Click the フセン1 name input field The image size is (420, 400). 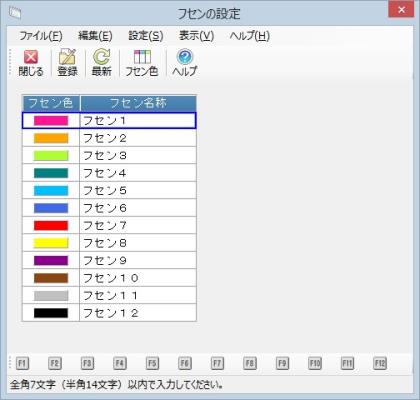click(x=138, y=121)
